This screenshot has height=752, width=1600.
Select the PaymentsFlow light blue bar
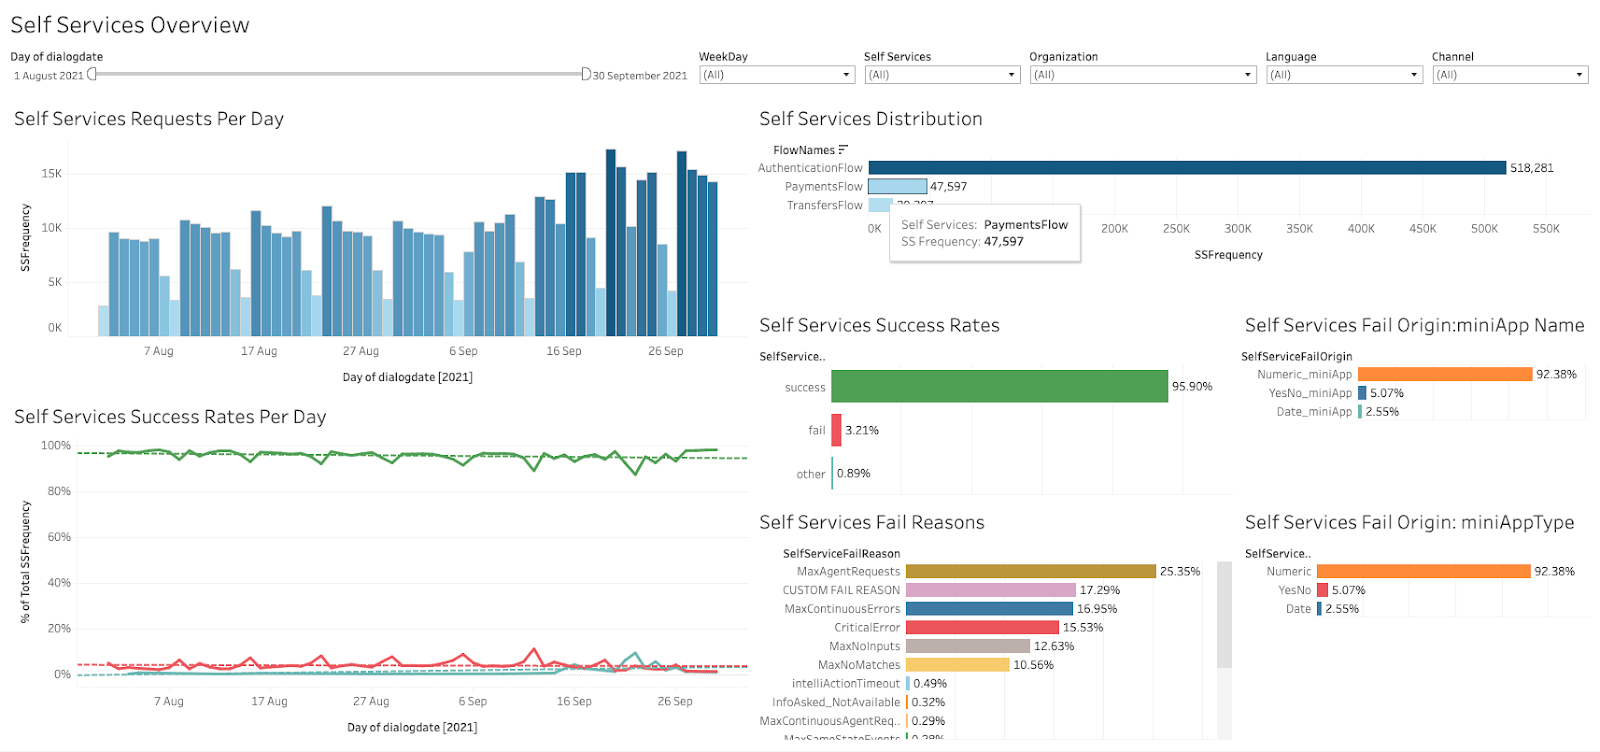coord(897,187)
